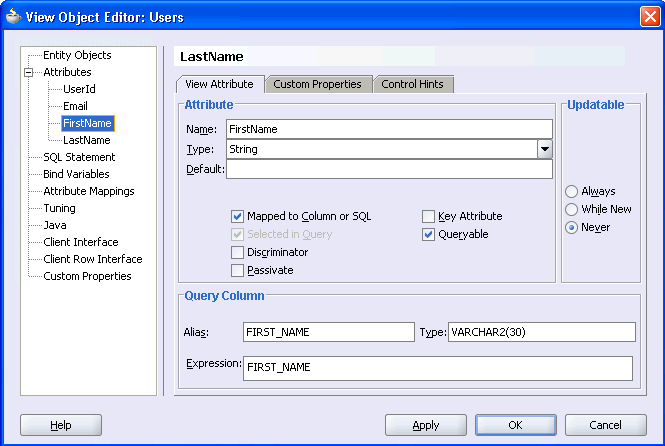Select the Always updatable radio button
The height and width of the screenshot is (446, 665).
point(571,191)
